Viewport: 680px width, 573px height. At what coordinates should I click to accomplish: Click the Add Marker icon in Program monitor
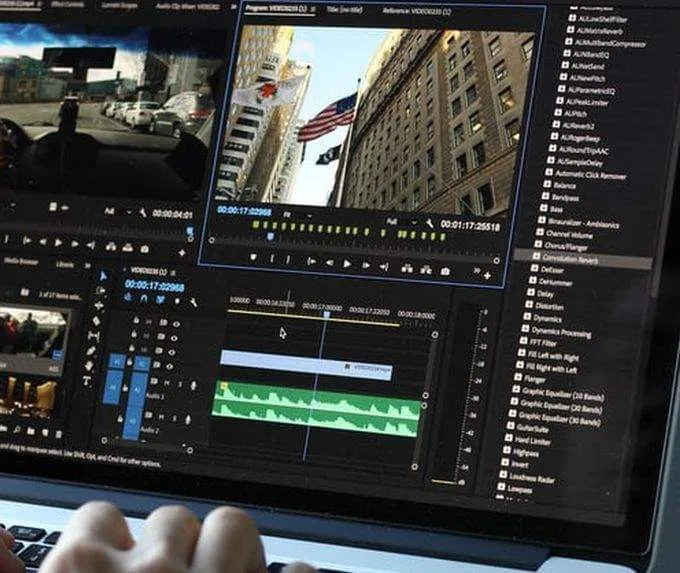(254, 257)
